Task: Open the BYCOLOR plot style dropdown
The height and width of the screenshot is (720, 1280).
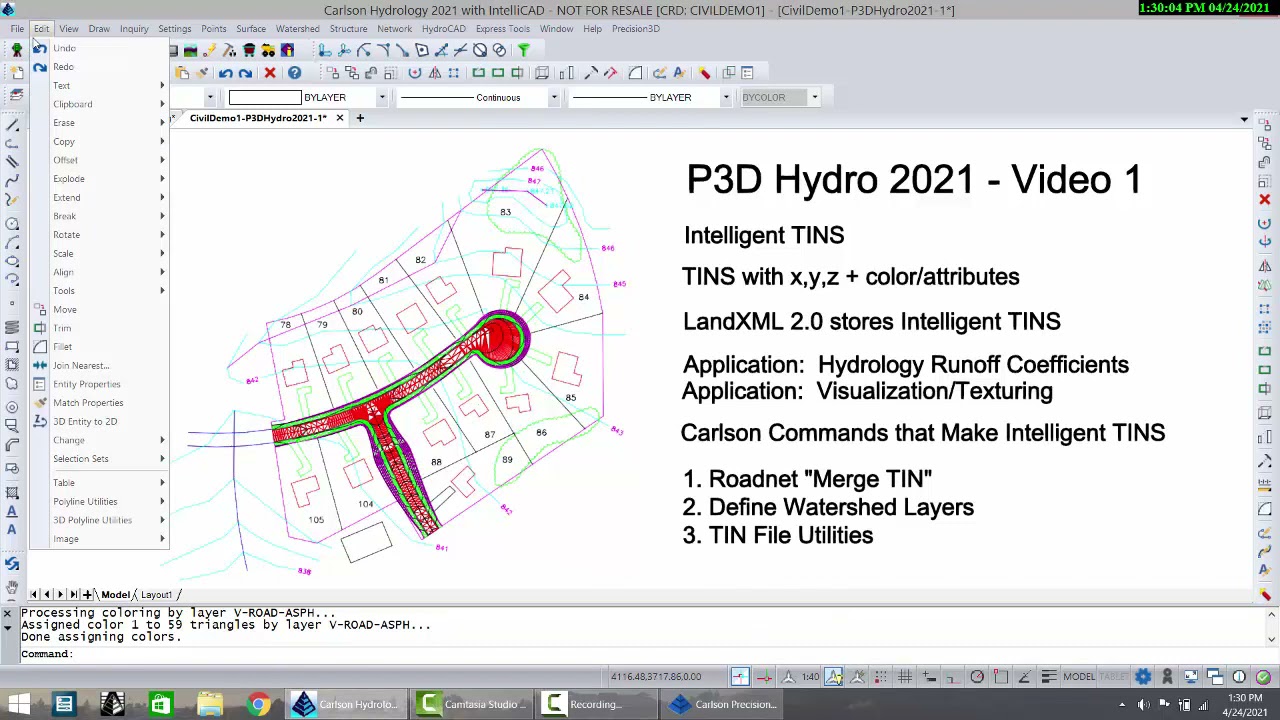Action: (x=814, y=98)
